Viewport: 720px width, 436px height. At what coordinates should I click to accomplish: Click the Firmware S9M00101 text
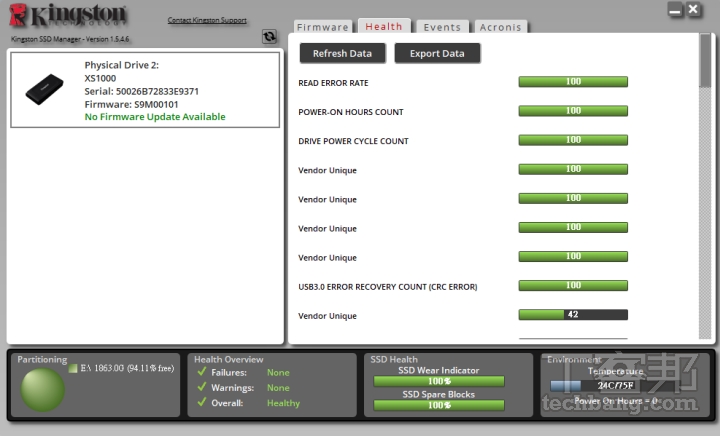(x=131, y=104)
